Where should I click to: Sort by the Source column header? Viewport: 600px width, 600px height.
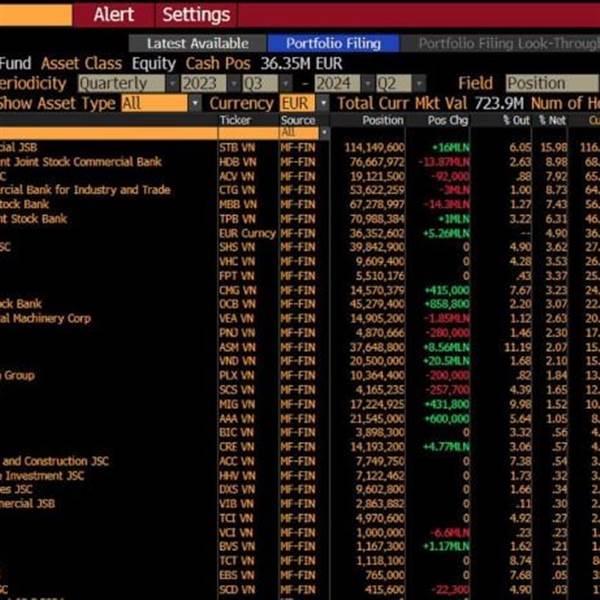298,121
